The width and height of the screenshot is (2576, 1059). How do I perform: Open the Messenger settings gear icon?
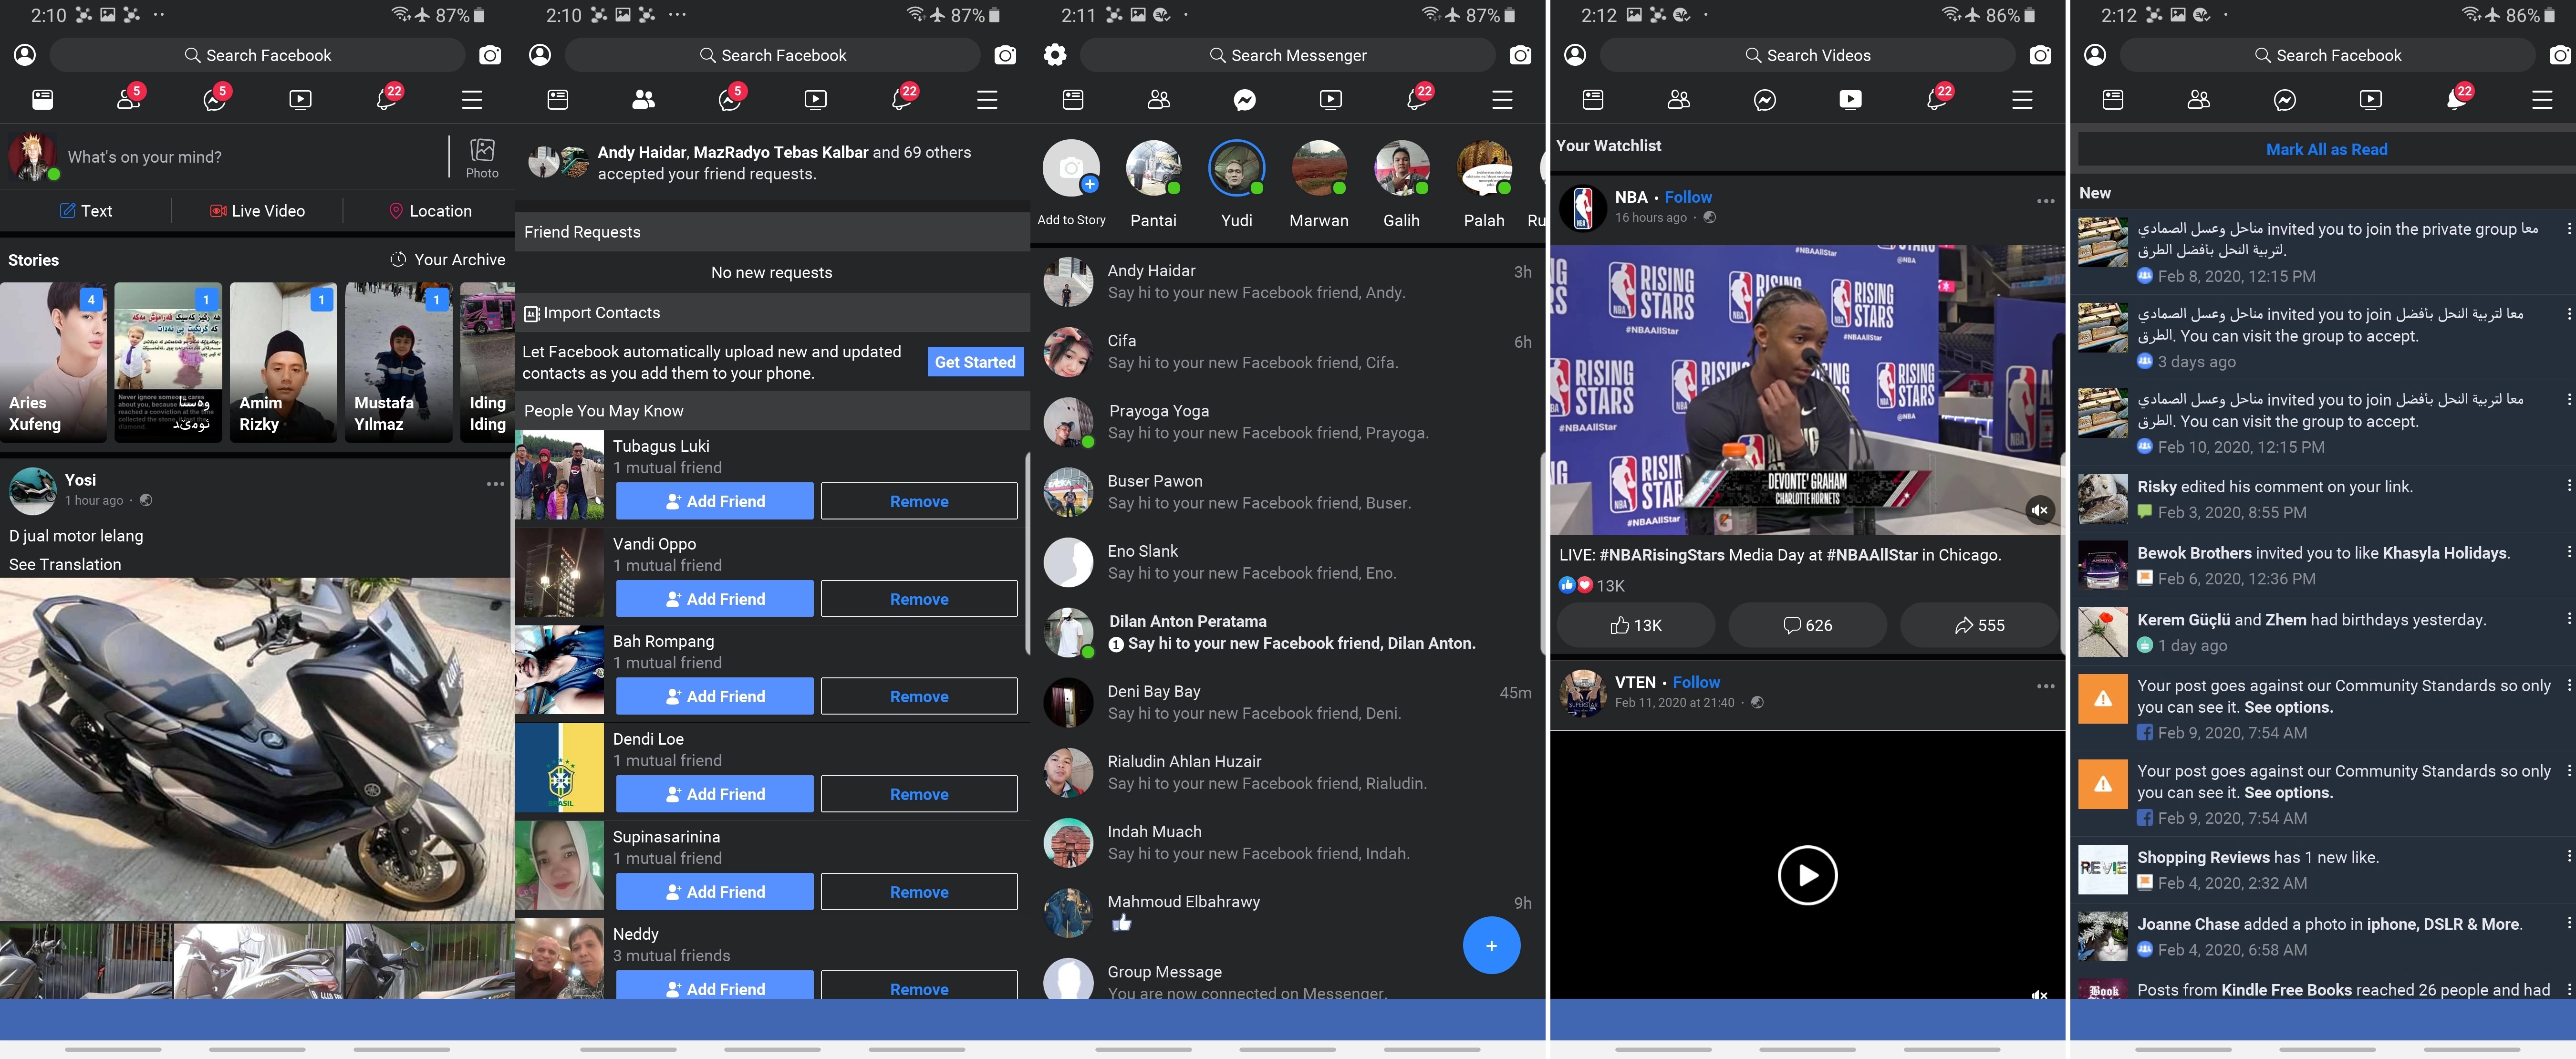click(1055, 55)
